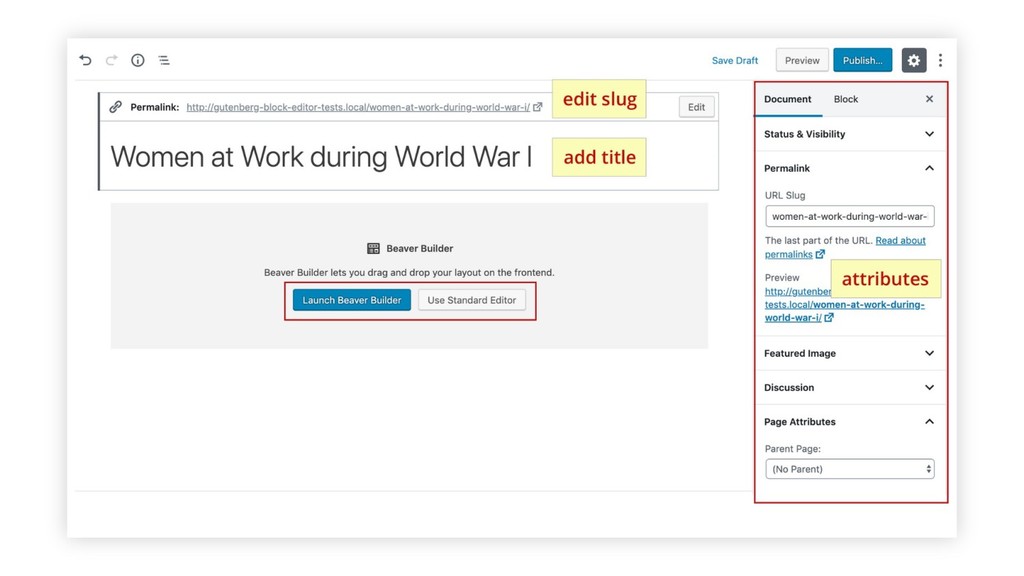The width and height of the screenshot is (1024, 576).
Task: Click external icon after the preview URL
Action: point(829,317)
